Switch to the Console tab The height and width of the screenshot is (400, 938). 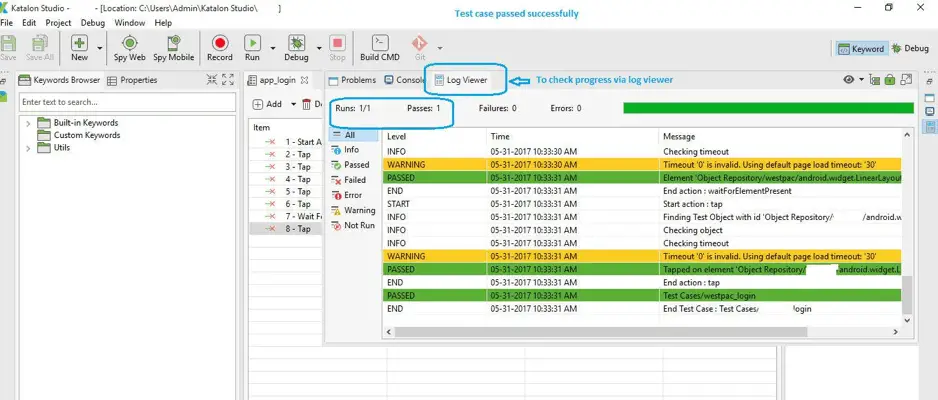click(404, 80)
